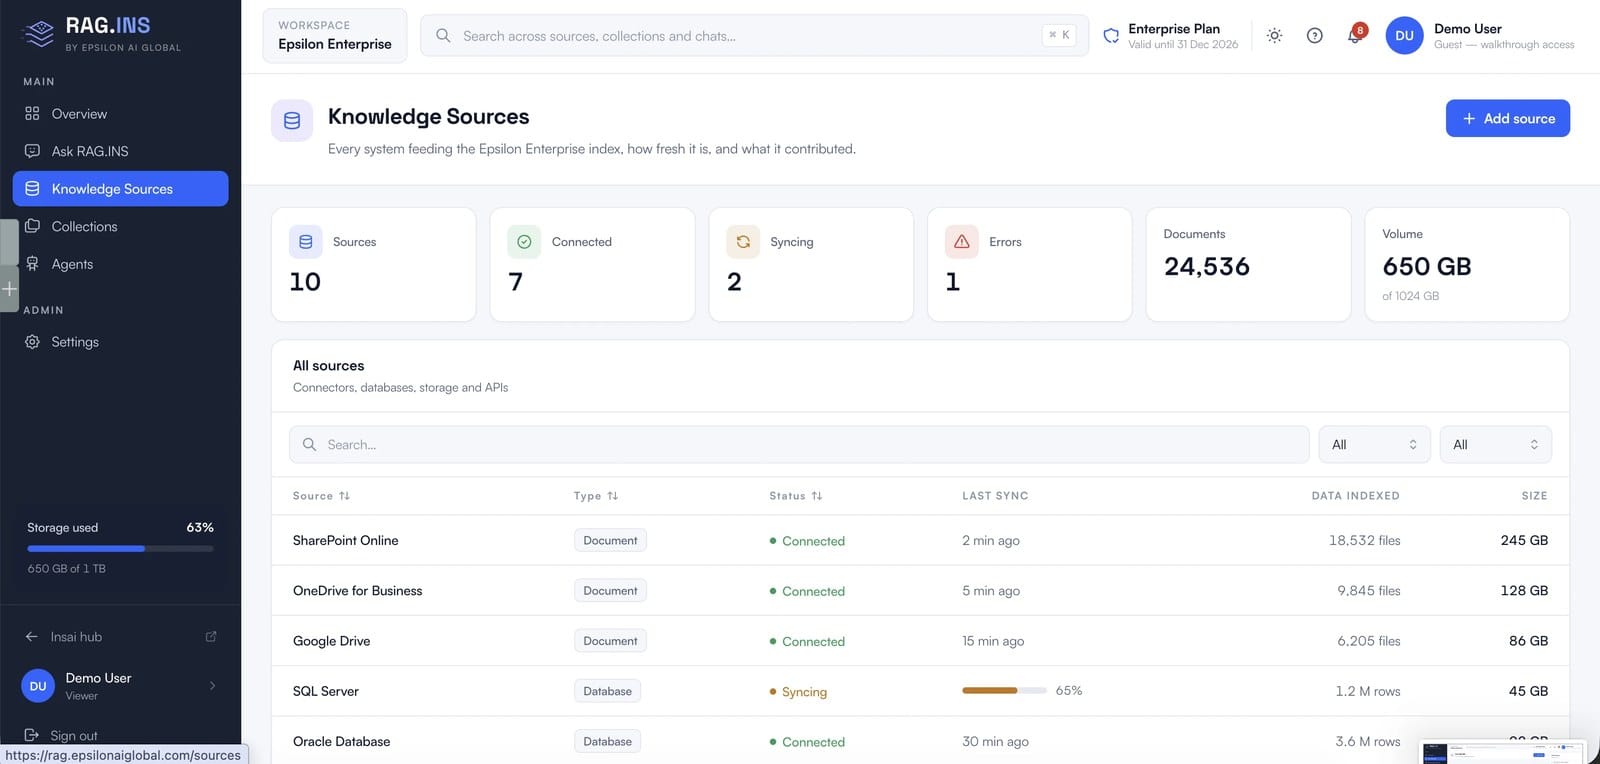Select Knowledge Sources in the sidebar
Viewport: 1600px width, 764px height.
(120, 189)
